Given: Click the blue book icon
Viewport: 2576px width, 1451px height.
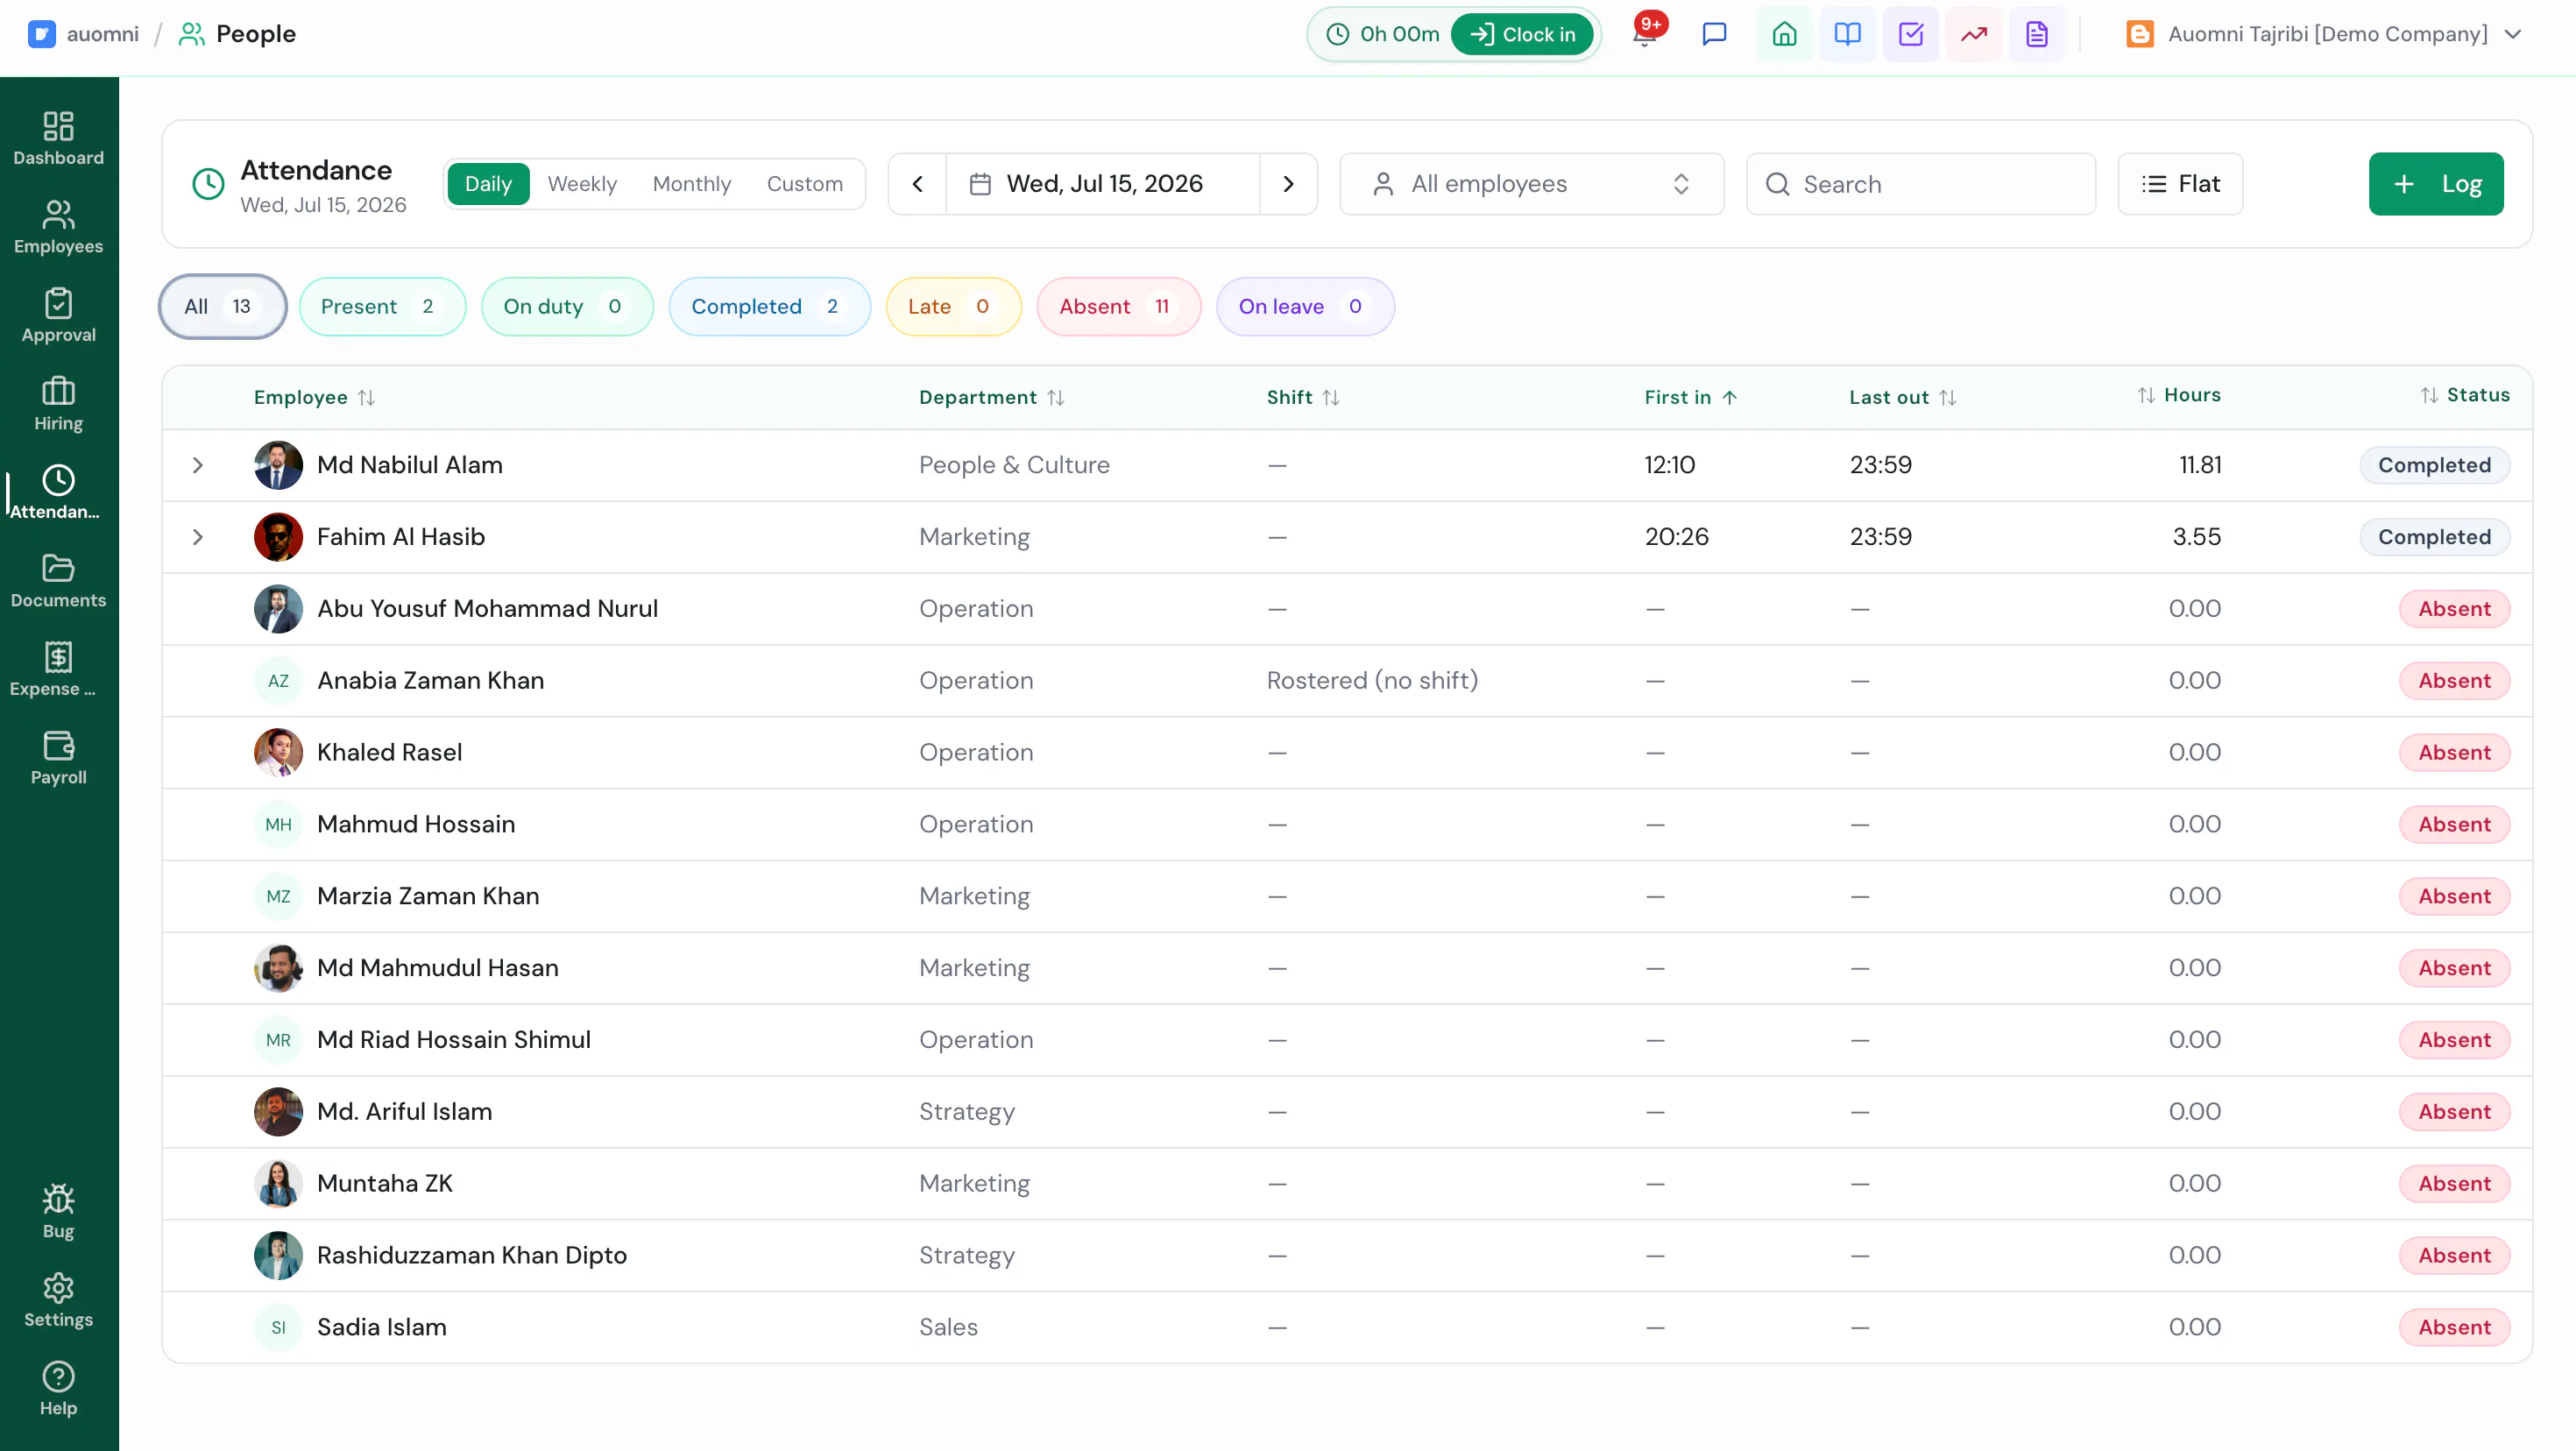Looking at the screenshot, I should click(x=1847, y=34).
